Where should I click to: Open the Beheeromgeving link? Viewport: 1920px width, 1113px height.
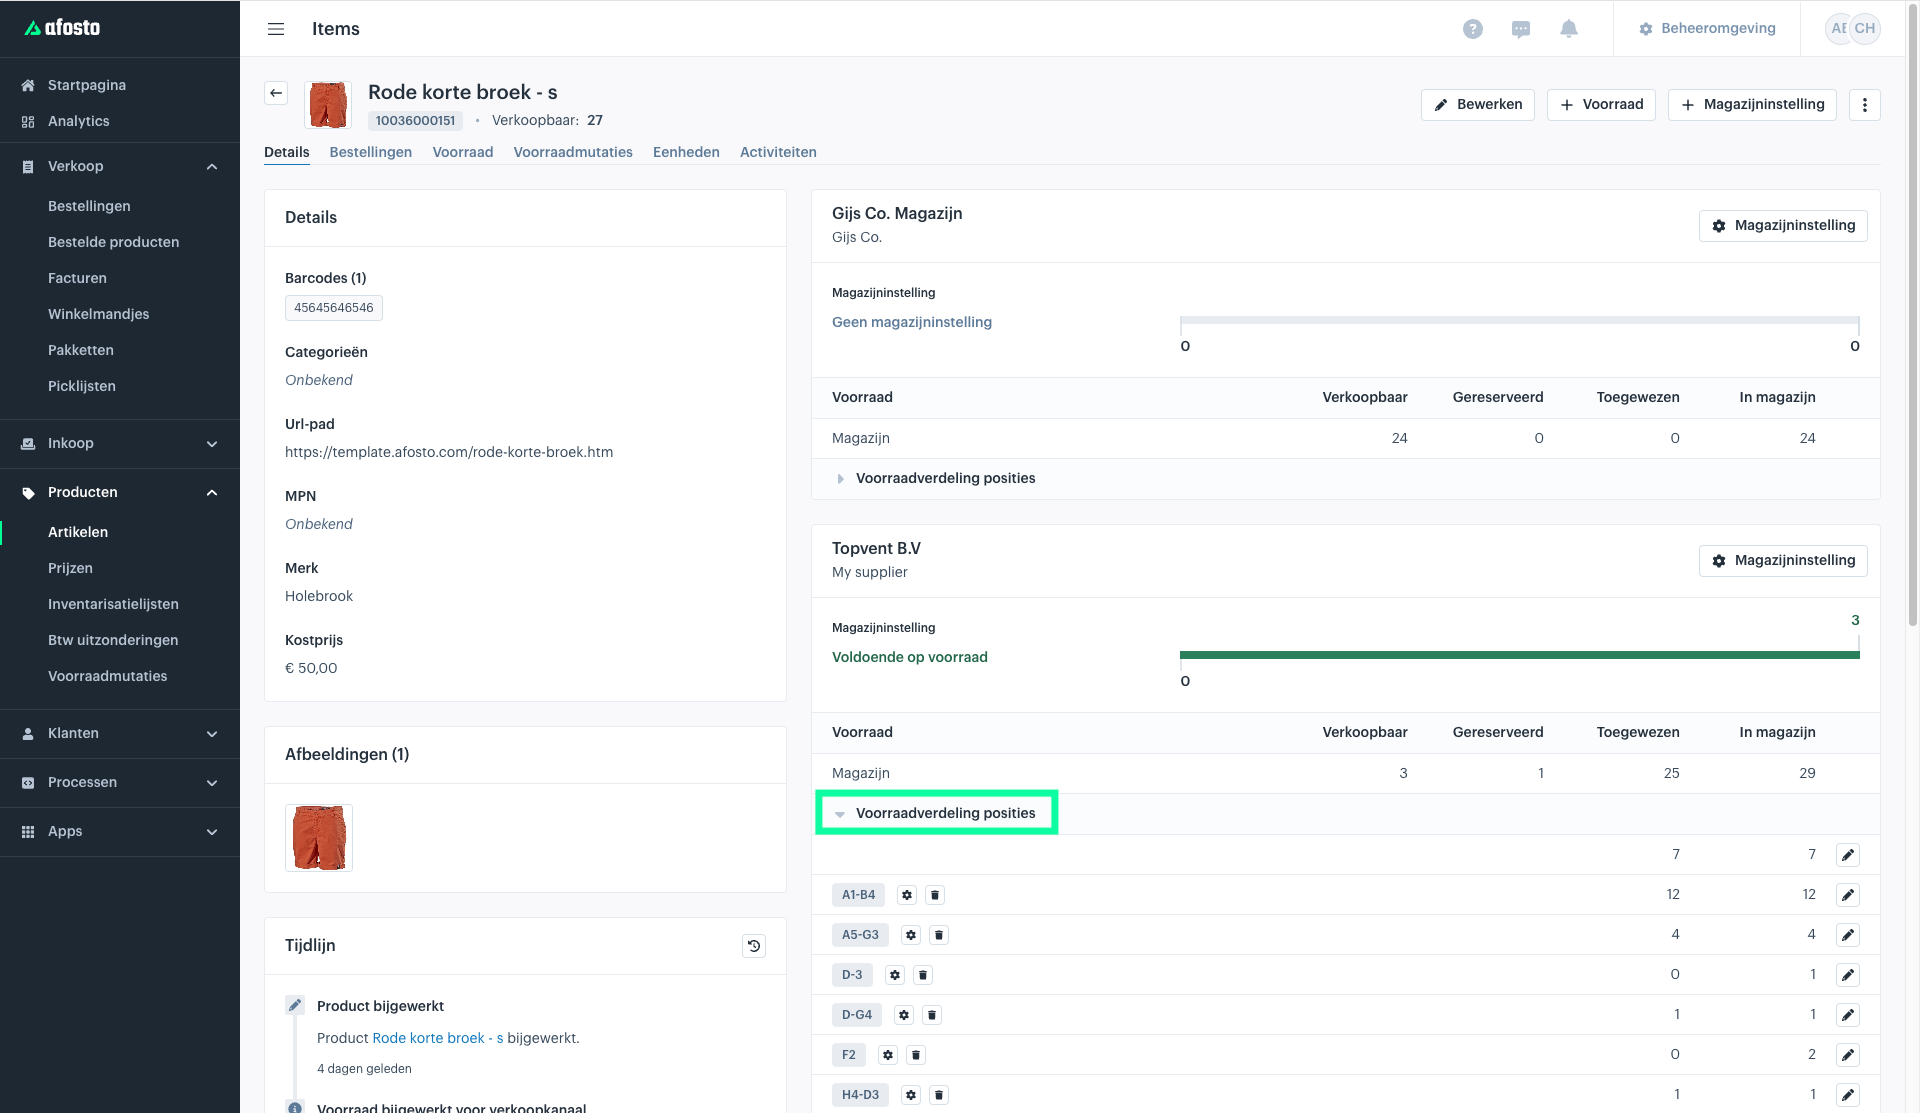pyautogui.click(x=1707, y=29)
